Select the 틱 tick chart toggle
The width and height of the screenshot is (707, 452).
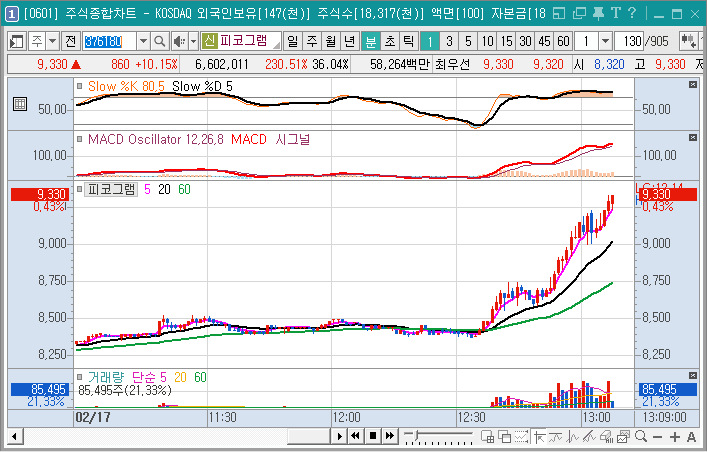409,42
